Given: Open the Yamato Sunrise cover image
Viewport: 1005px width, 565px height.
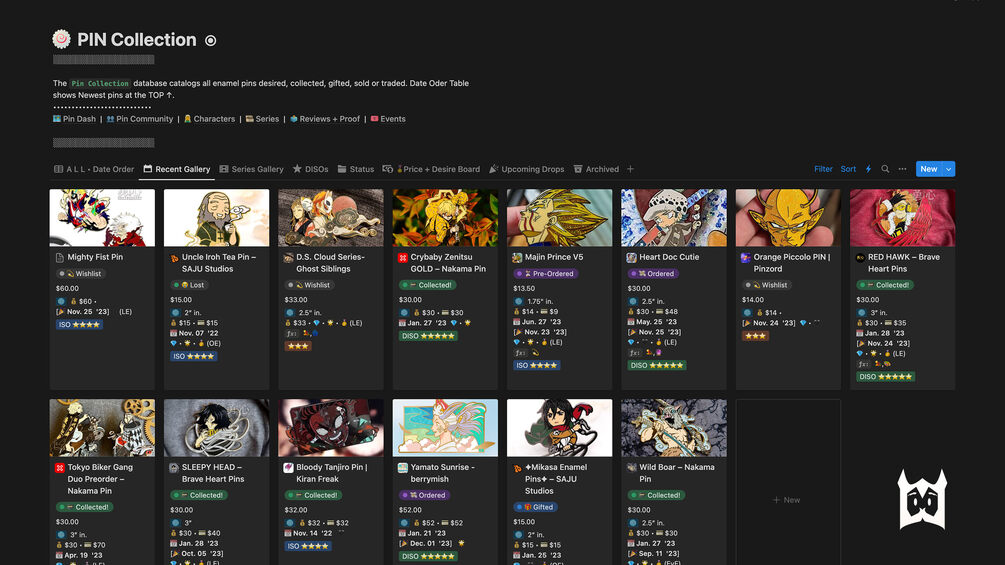Looking at the screenshot, I should (445, 428).
